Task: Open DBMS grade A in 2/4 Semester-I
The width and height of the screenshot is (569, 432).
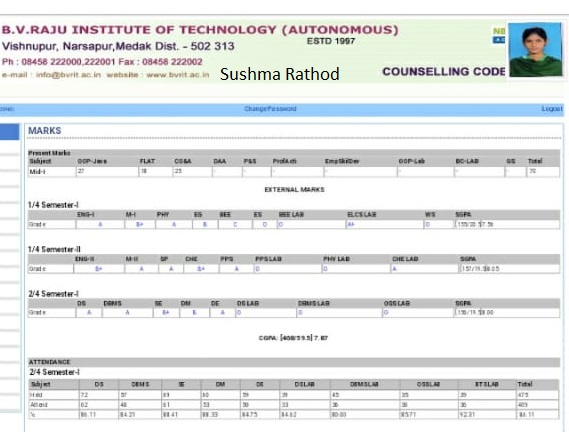Action: (127, 312)
